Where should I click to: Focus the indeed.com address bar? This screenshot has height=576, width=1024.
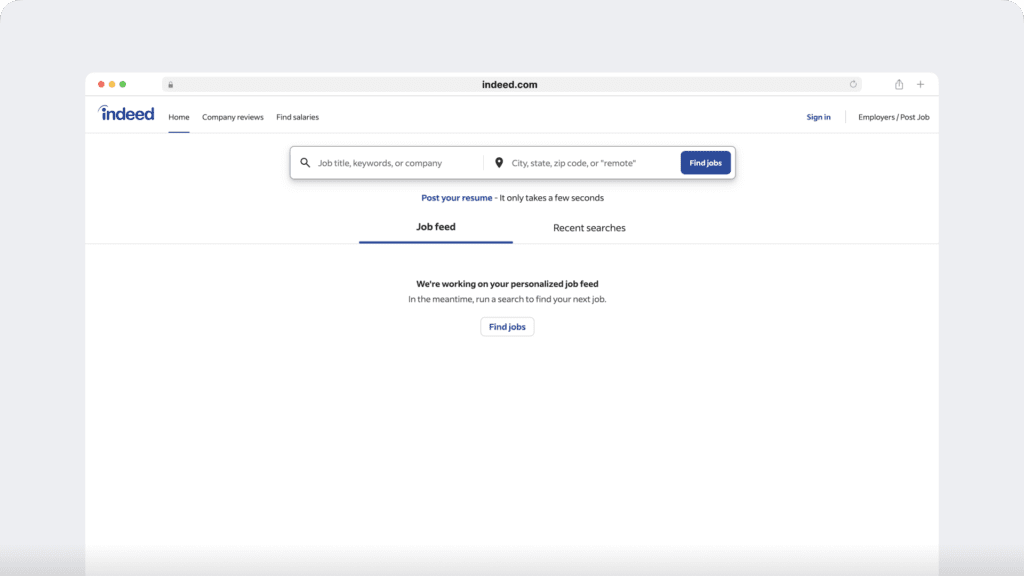coord(509,85)
